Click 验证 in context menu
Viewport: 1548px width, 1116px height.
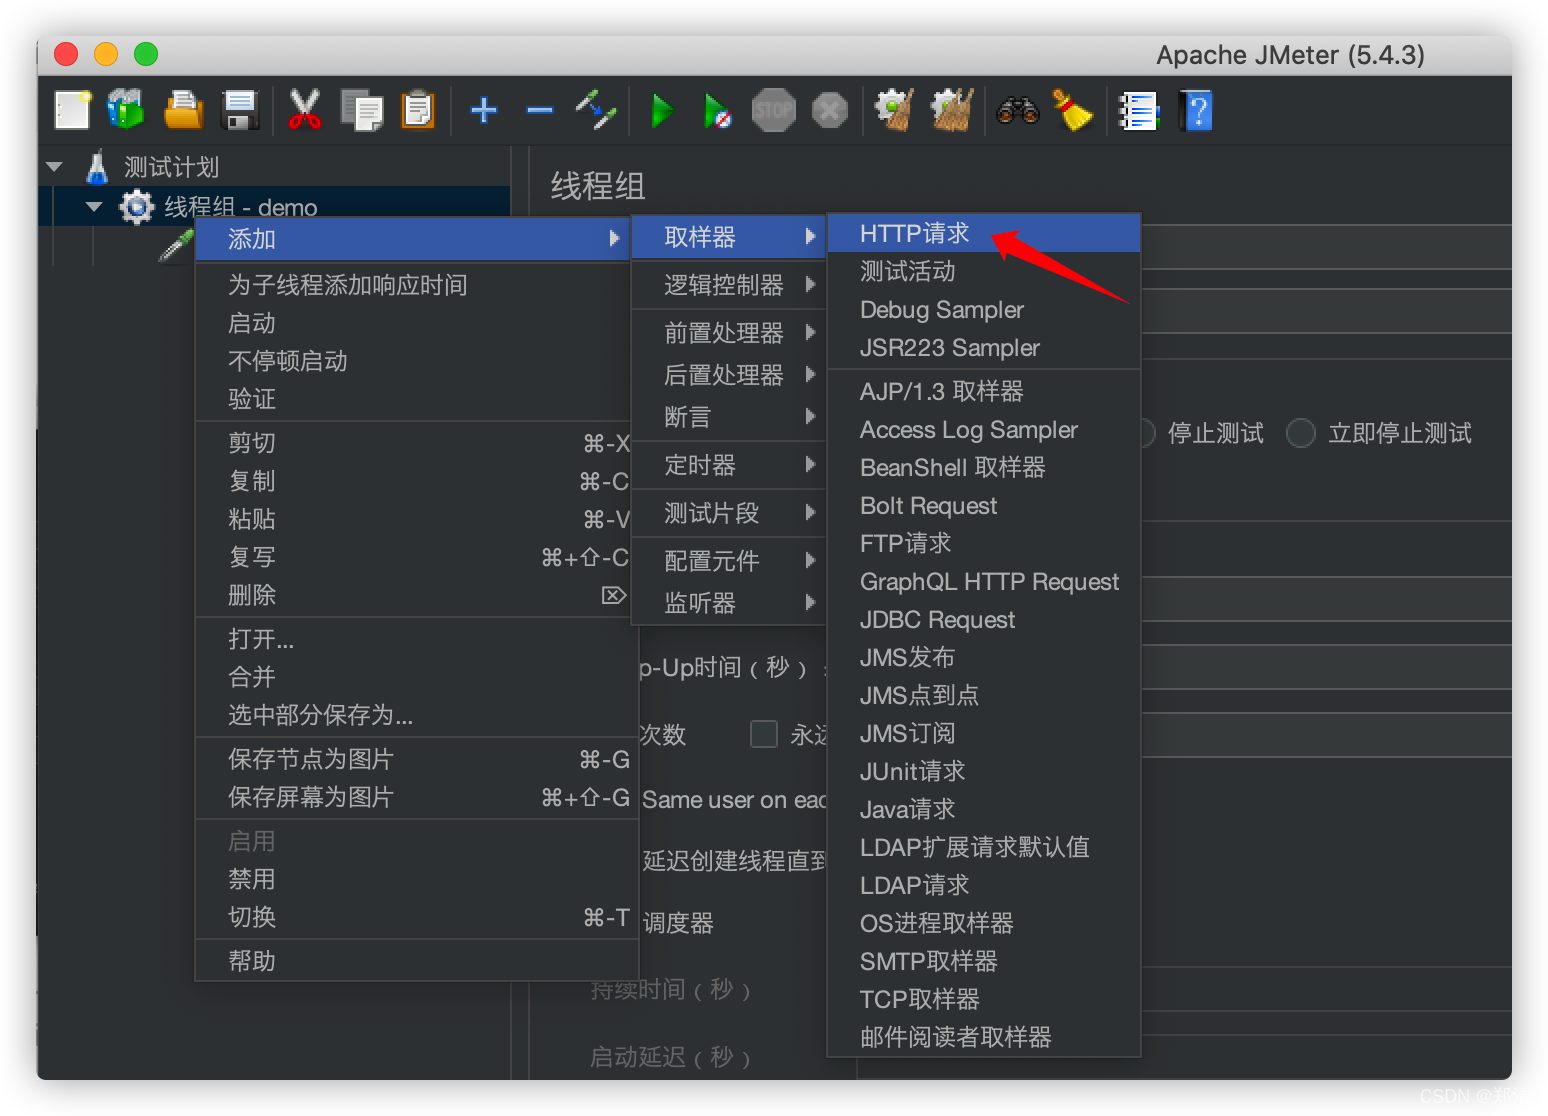412,399
